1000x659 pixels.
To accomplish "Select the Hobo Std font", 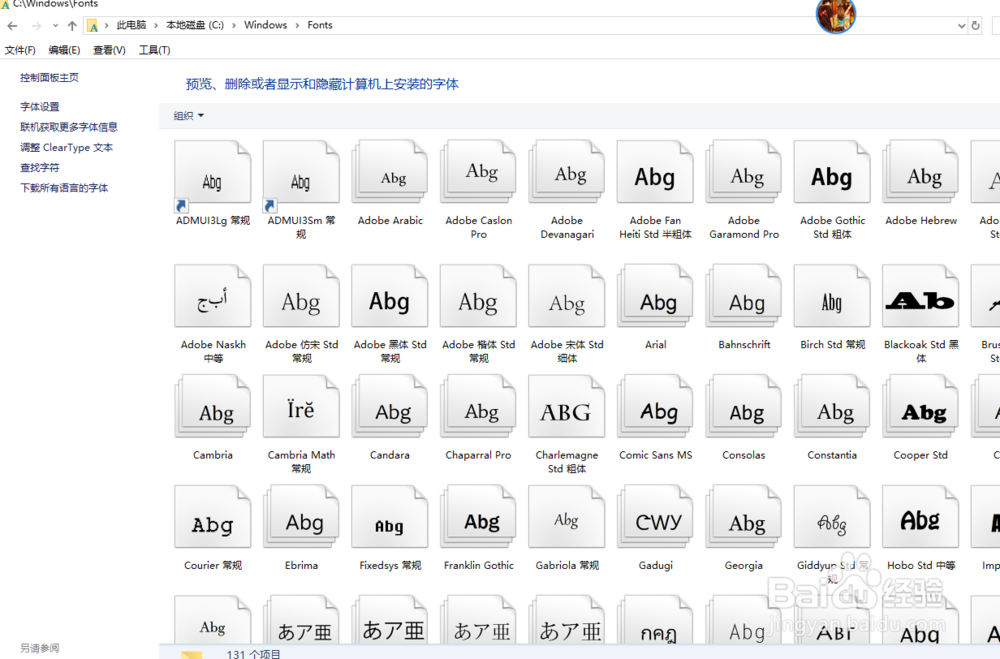I will (x=921, y=517).
